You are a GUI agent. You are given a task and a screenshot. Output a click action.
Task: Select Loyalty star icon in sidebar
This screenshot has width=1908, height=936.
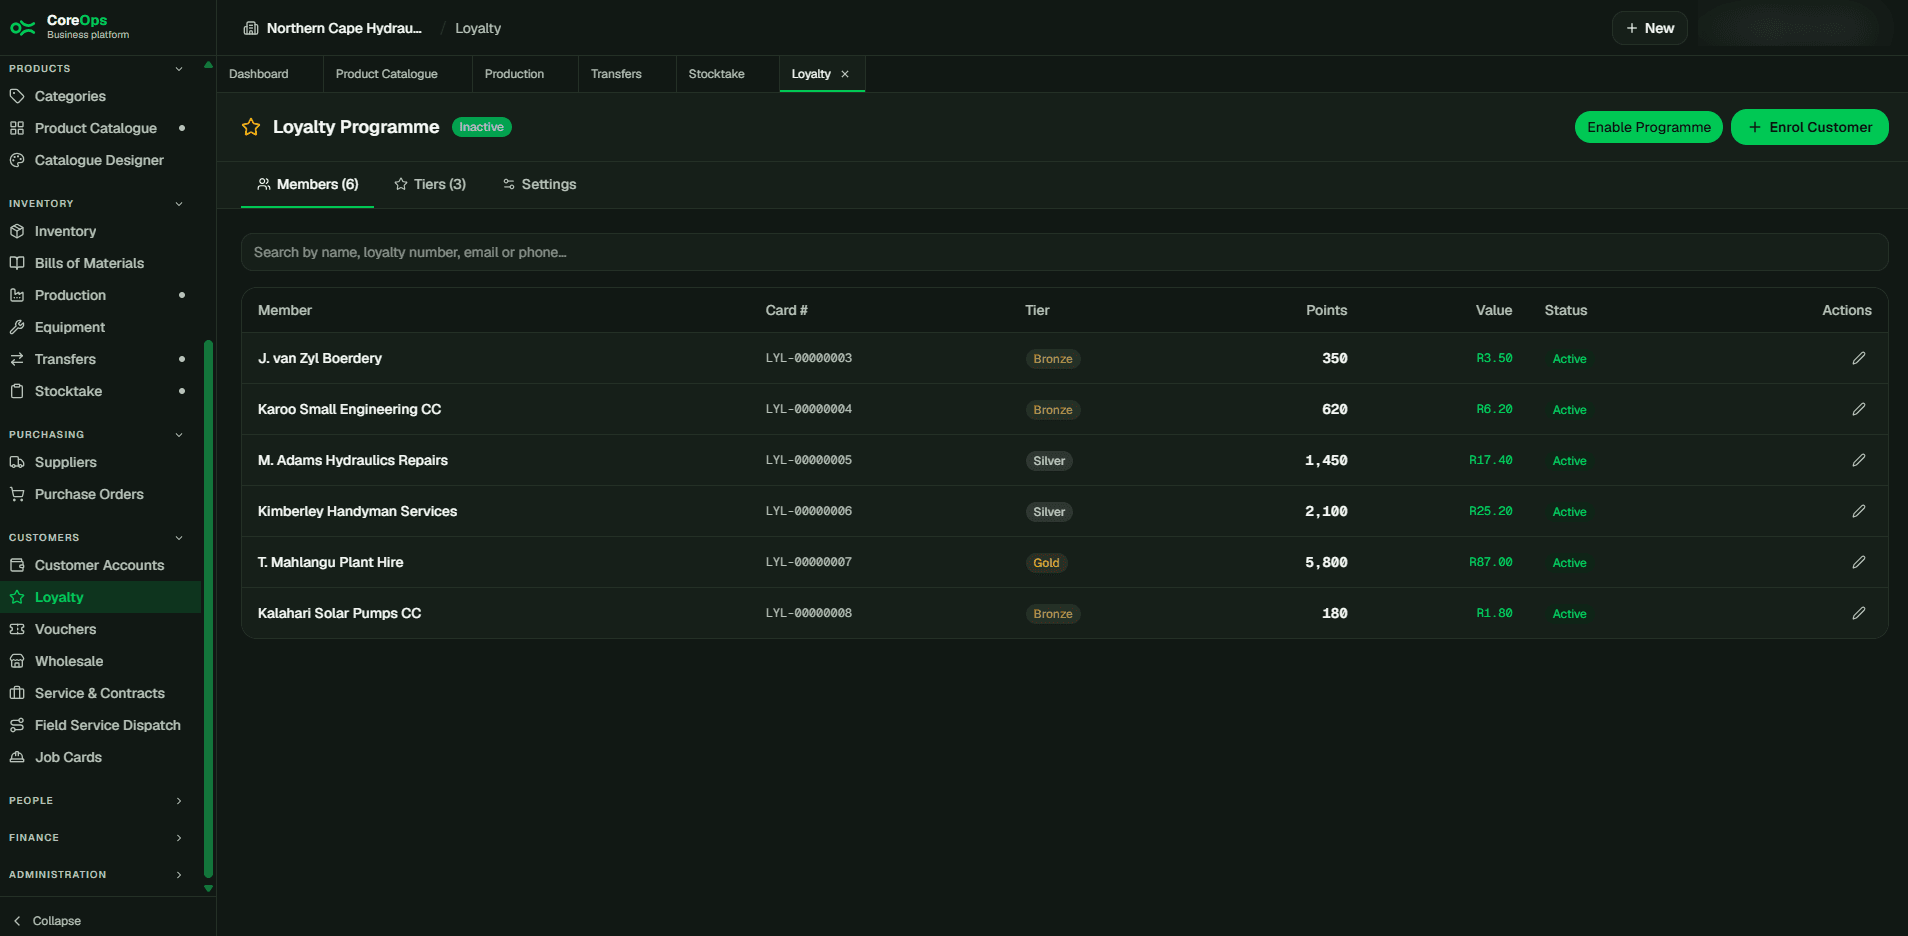coord(17,597)
